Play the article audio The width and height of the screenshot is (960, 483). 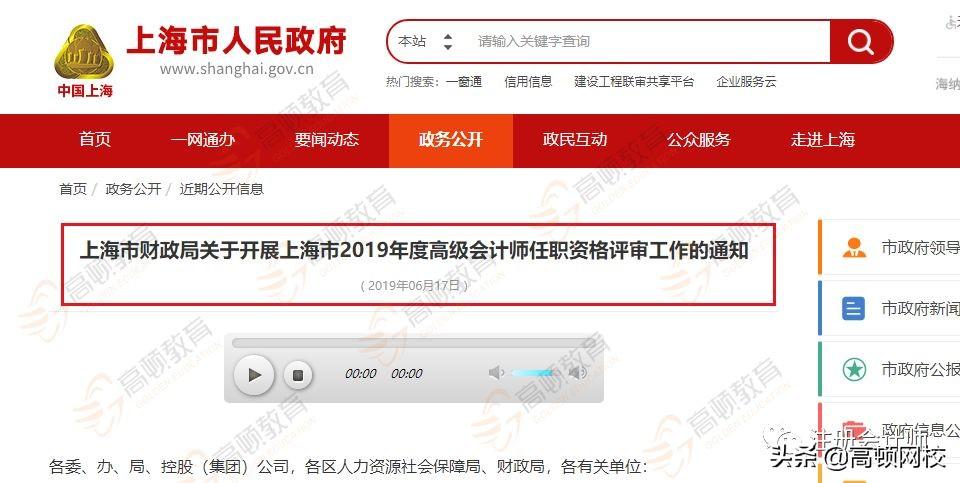click(254, 375)
